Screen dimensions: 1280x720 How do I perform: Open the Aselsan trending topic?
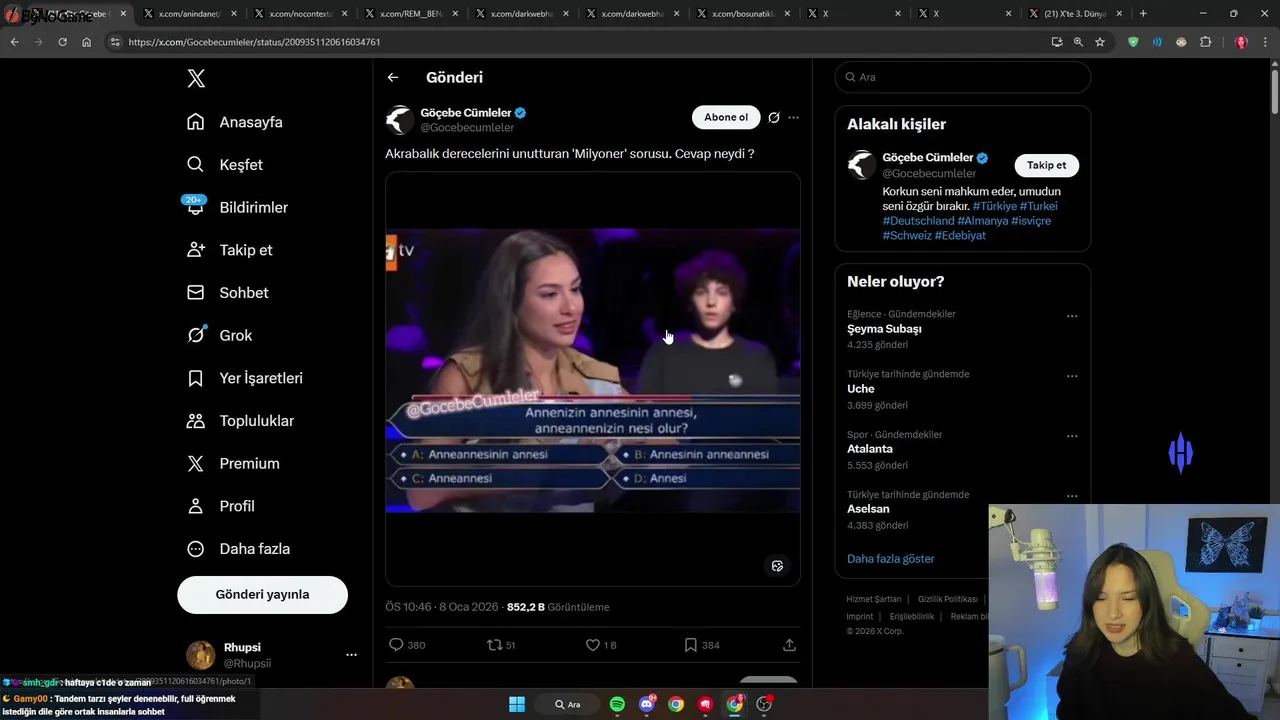coord(868,509)
